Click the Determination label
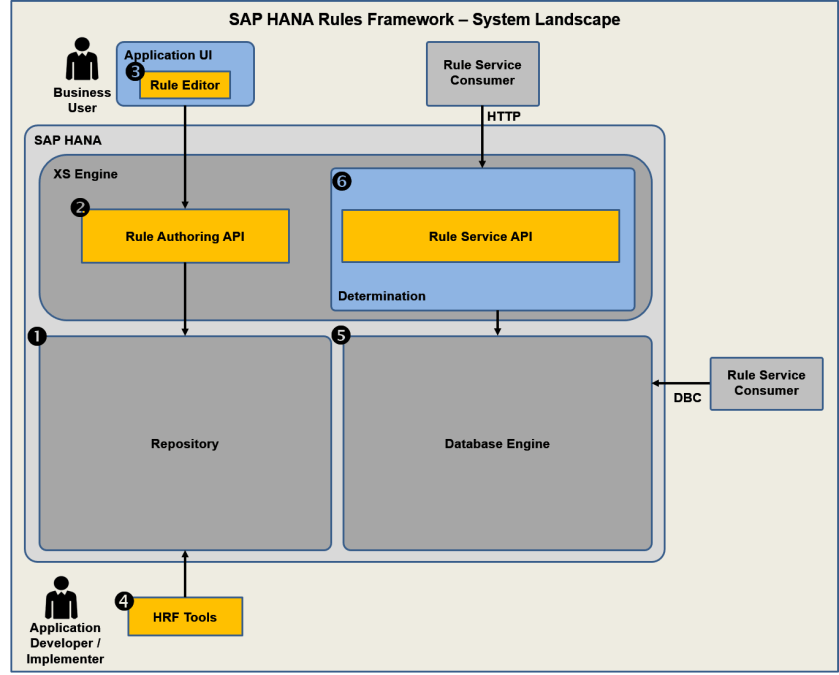 click(x=381, y=296)
